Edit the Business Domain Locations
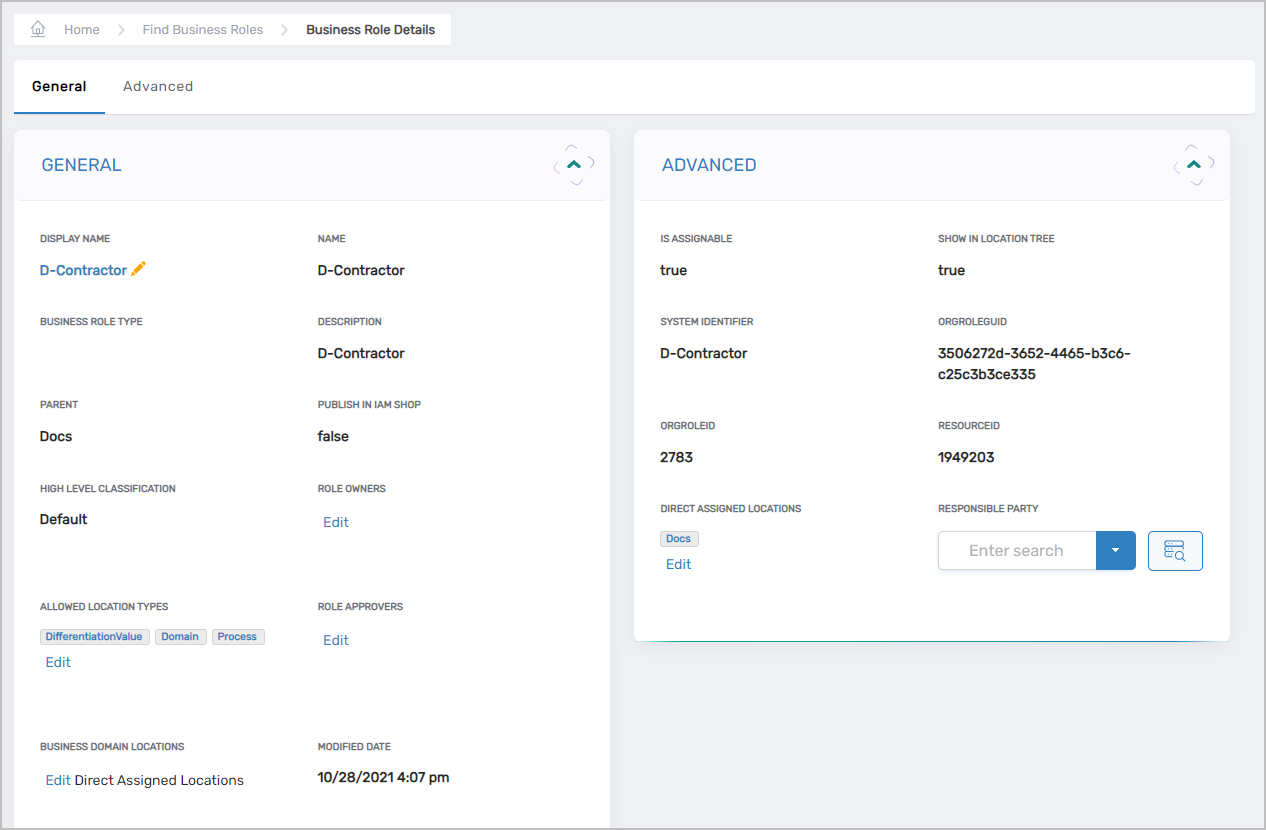The width and height of the screenshot is (1266, 830). tap(58, 780)
